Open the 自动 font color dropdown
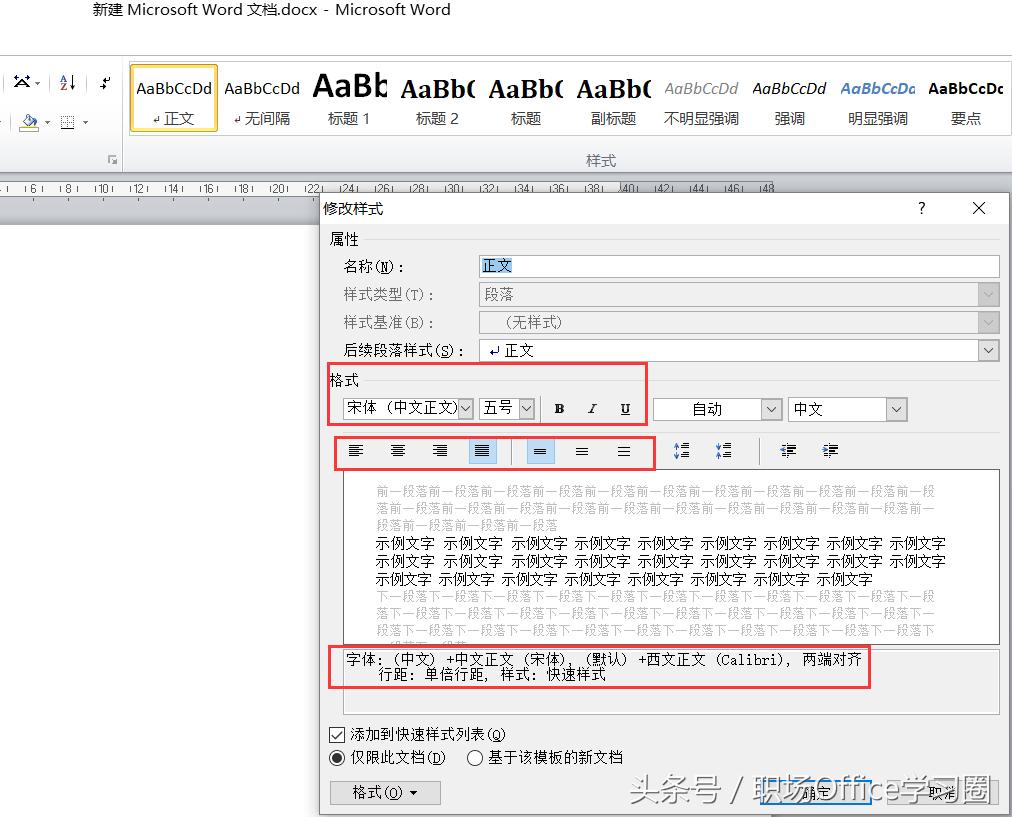Screen dimensions: 1012x817 [x=770, y=408]
